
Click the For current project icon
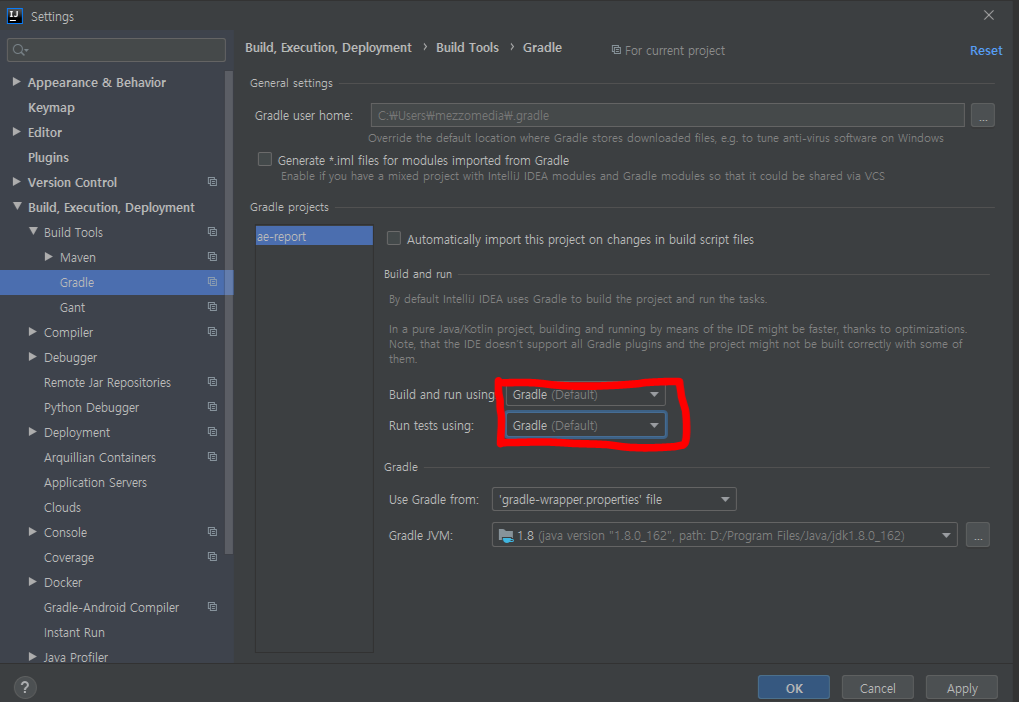click(616, 50)
